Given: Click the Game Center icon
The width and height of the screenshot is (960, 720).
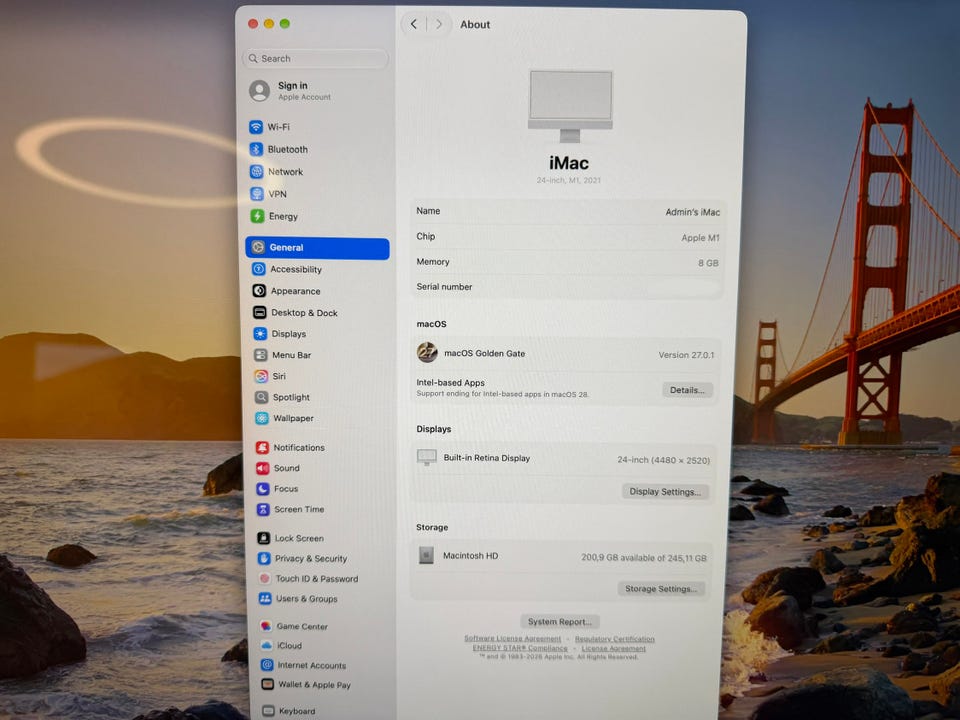Looking at the screenshot, I should [x=266, y=626].
